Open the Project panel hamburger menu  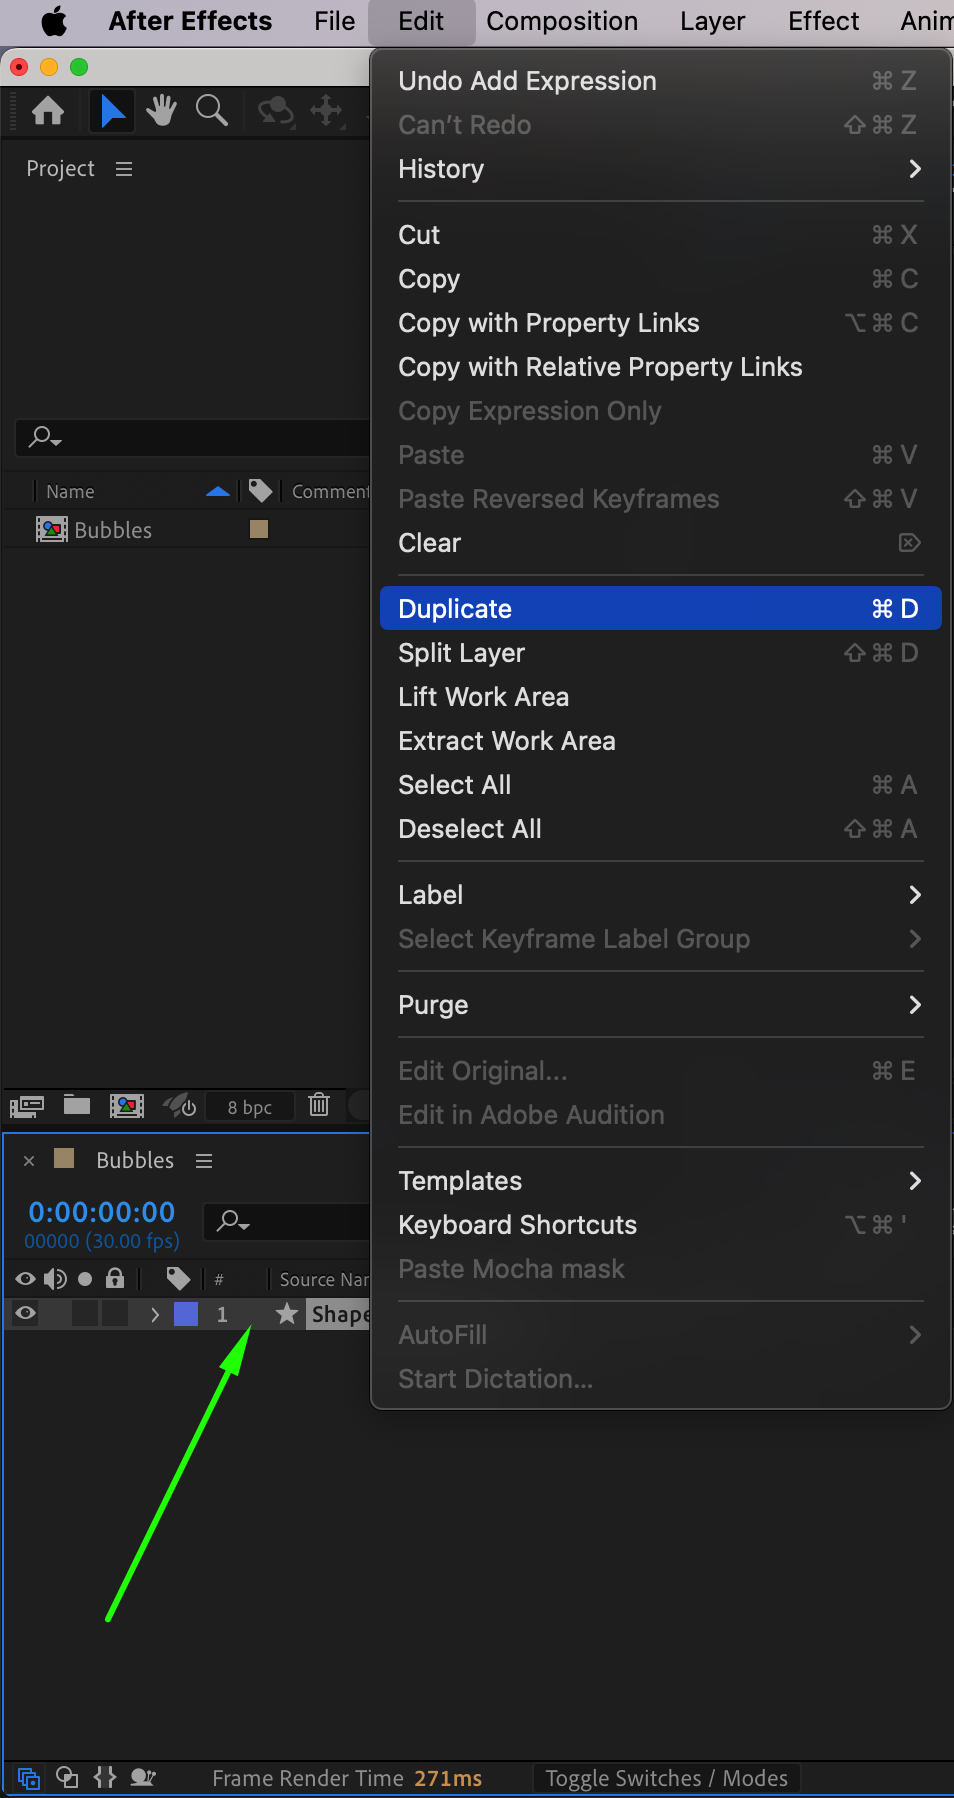124,169
